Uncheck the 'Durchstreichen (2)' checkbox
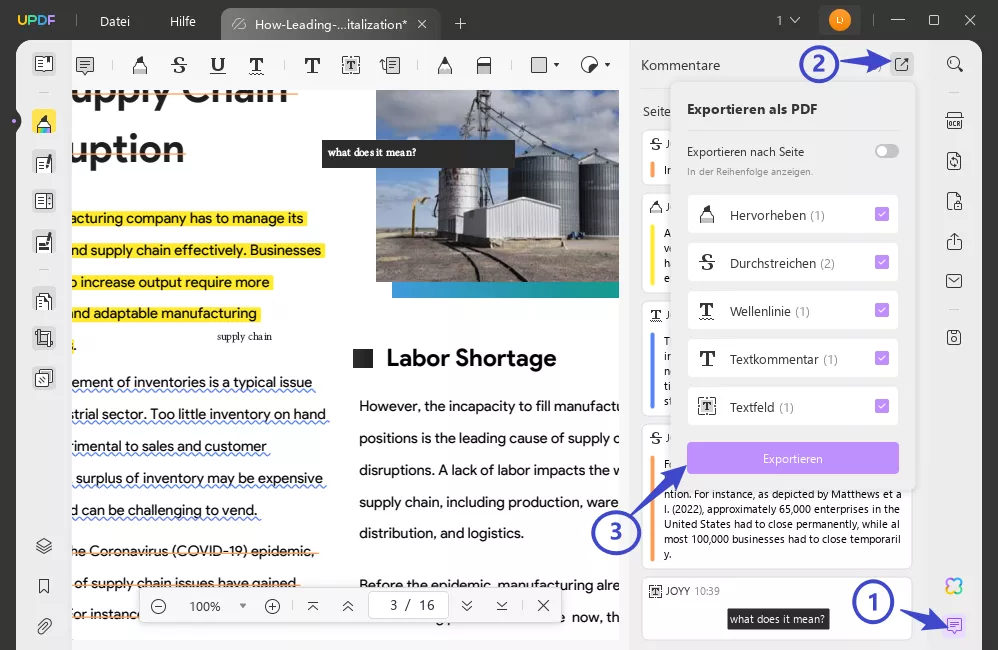This screenshot has height=650, width=998. point(881,262)
